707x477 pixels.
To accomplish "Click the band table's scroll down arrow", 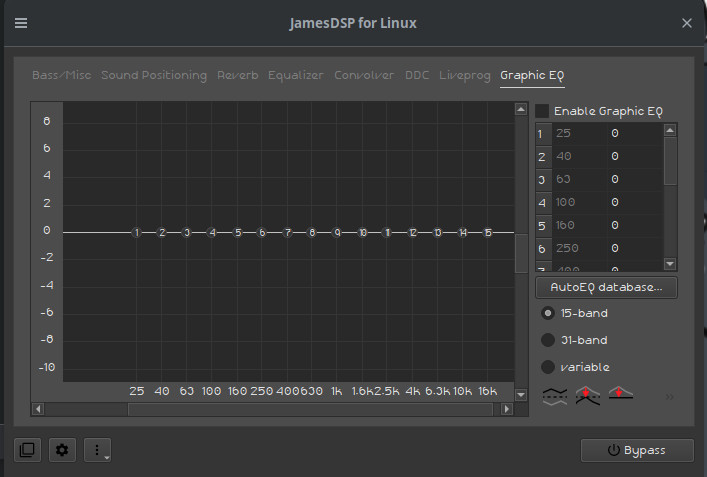I will pos(670,264).
